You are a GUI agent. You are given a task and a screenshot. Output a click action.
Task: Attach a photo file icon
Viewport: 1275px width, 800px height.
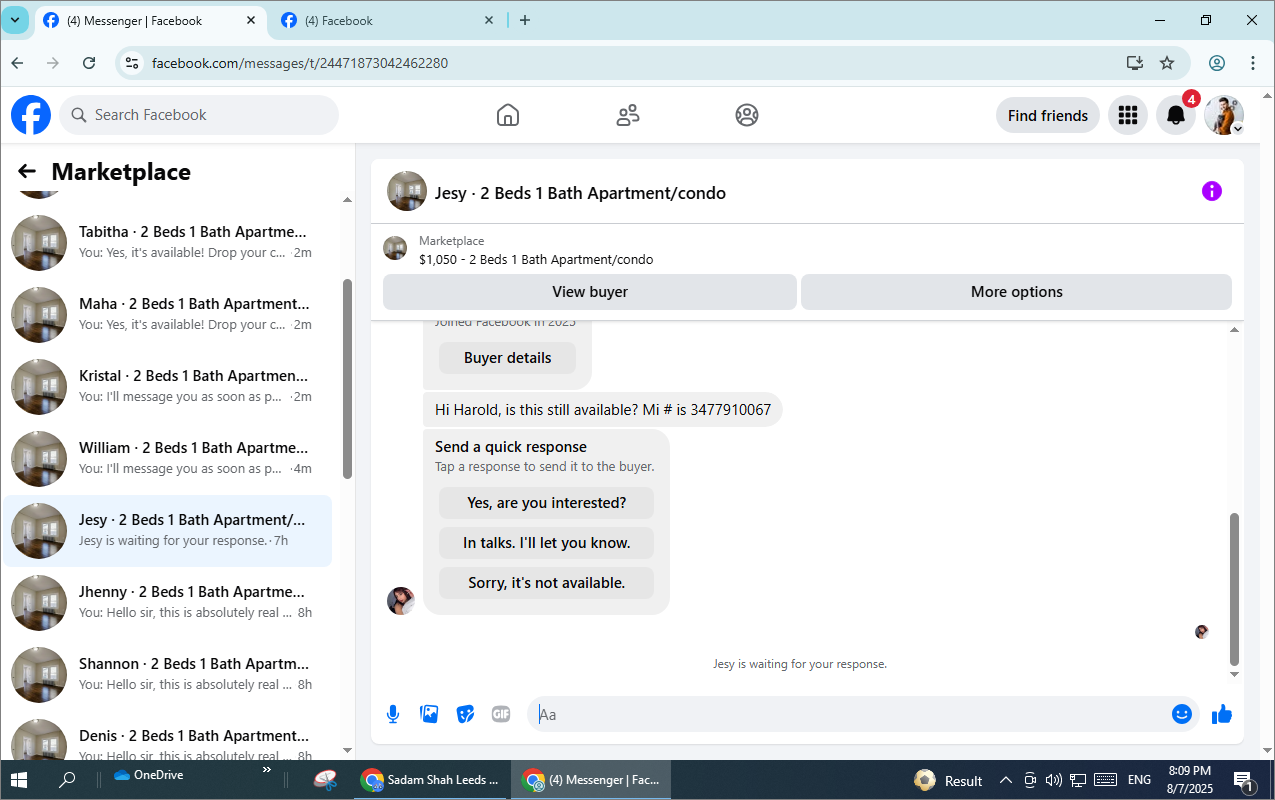coord(429,714)
